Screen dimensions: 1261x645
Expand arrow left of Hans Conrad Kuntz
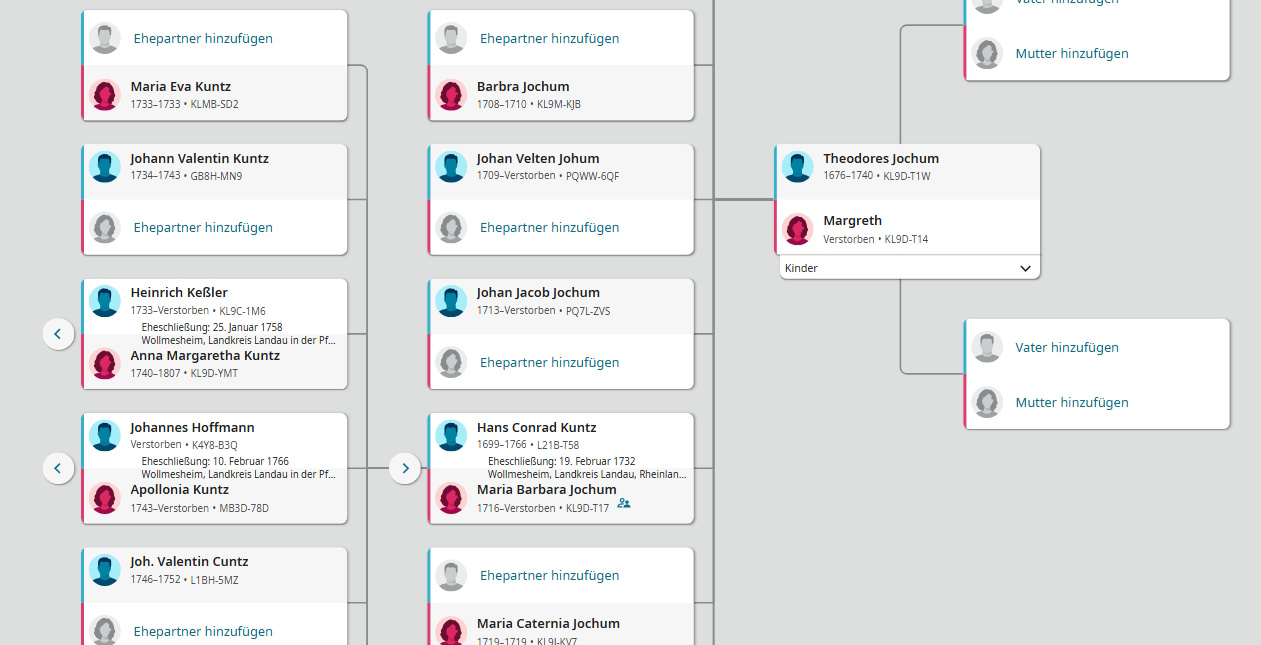tap(405, 468)
